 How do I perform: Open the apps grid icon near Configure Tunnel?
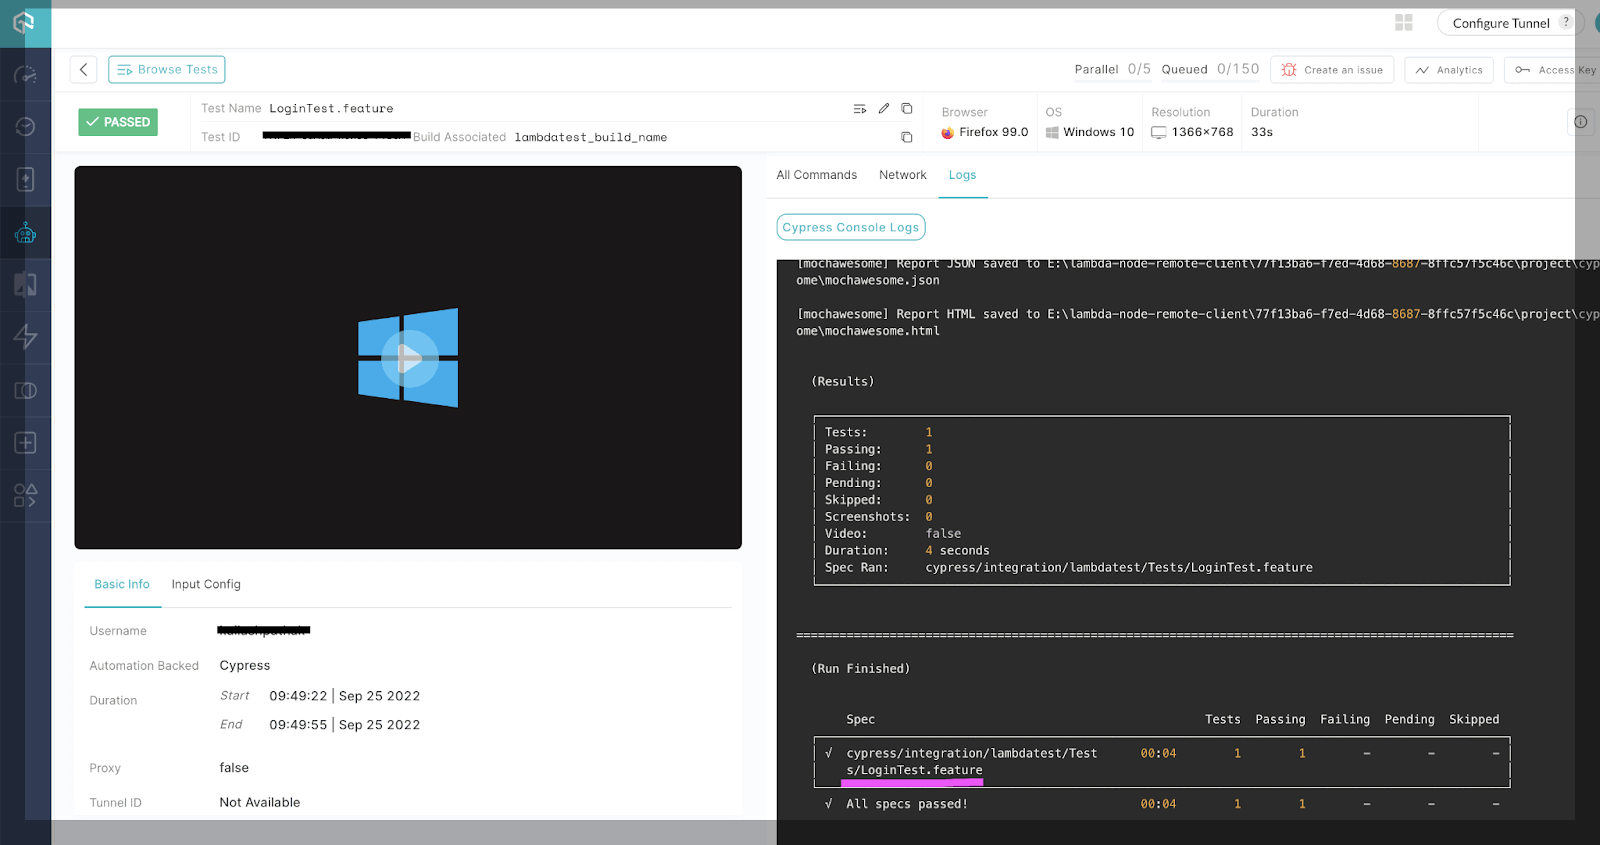pyautogui.click(x=1404, y=22)
